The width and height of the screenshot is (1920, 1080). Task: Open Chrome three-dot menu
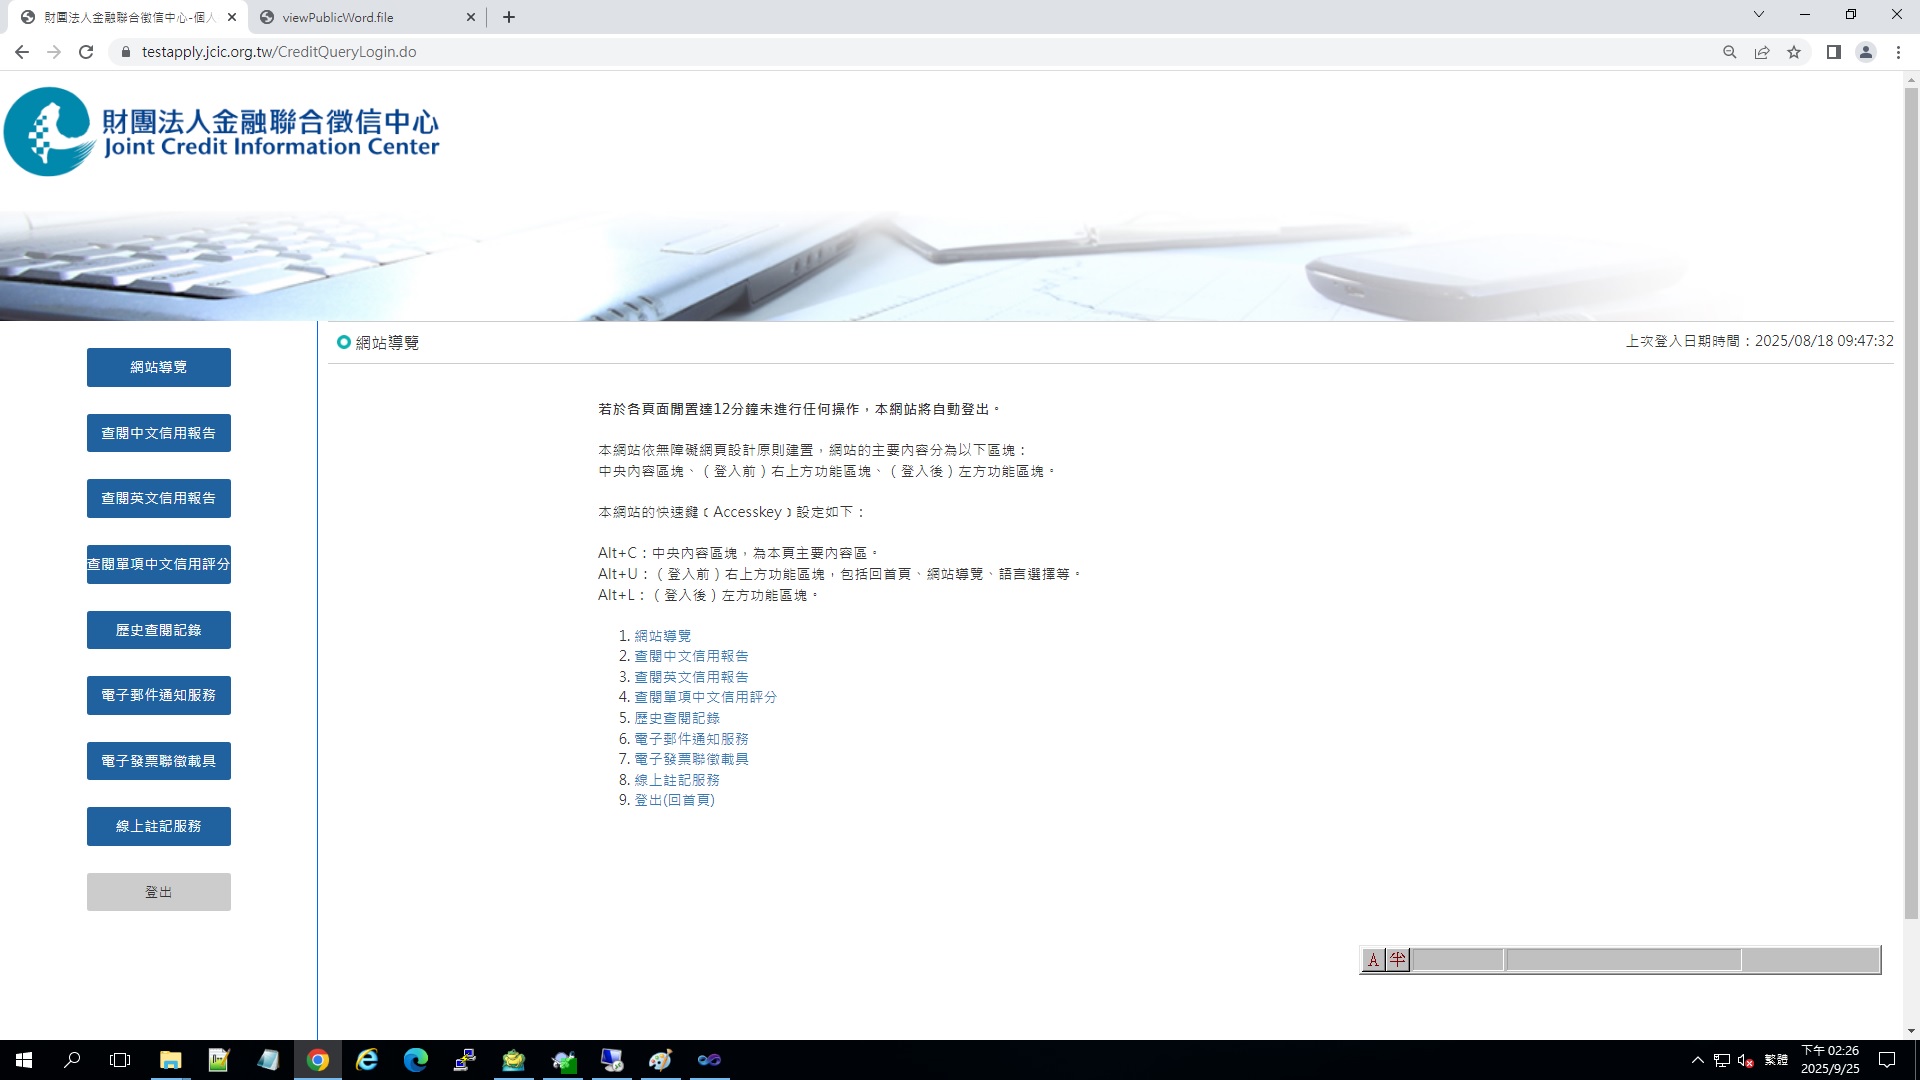tap(1898, 52)
